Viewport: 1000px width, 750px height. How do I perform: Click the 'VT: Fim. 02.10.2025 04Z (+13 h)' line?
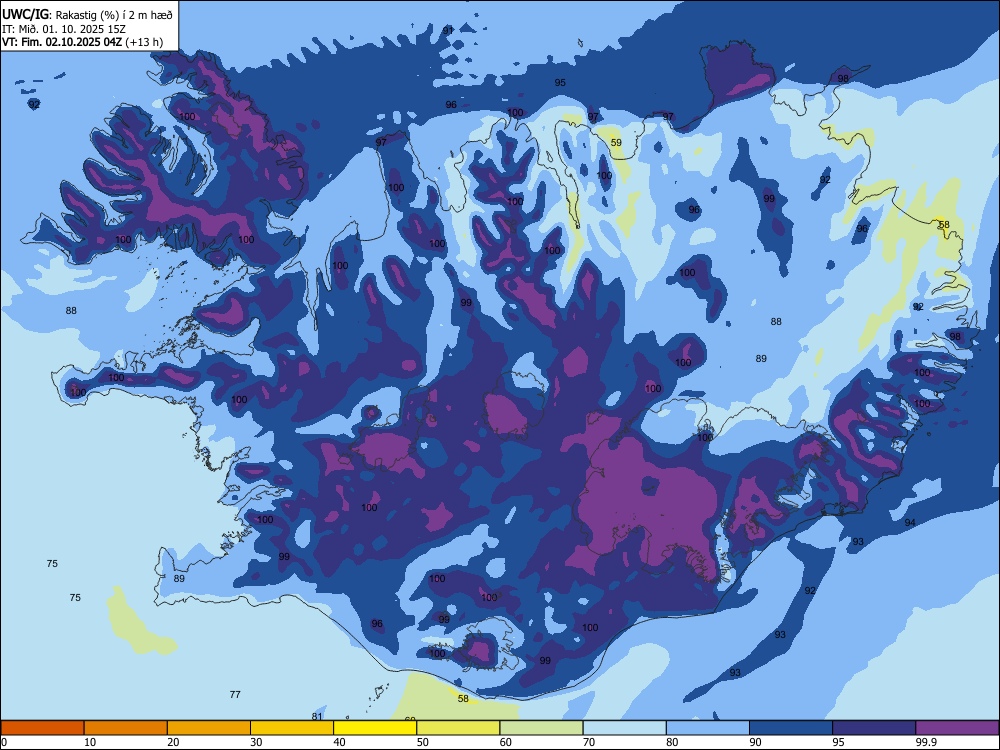point(82,42)
